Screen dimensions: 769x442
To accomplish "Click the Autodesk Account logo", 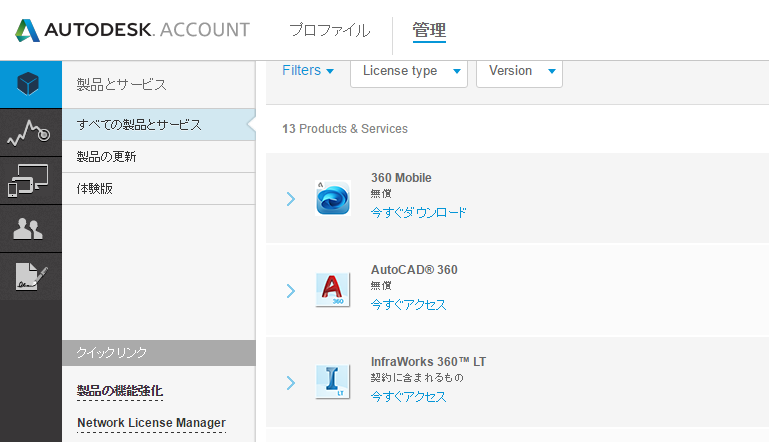I will (x=131, y=30).
